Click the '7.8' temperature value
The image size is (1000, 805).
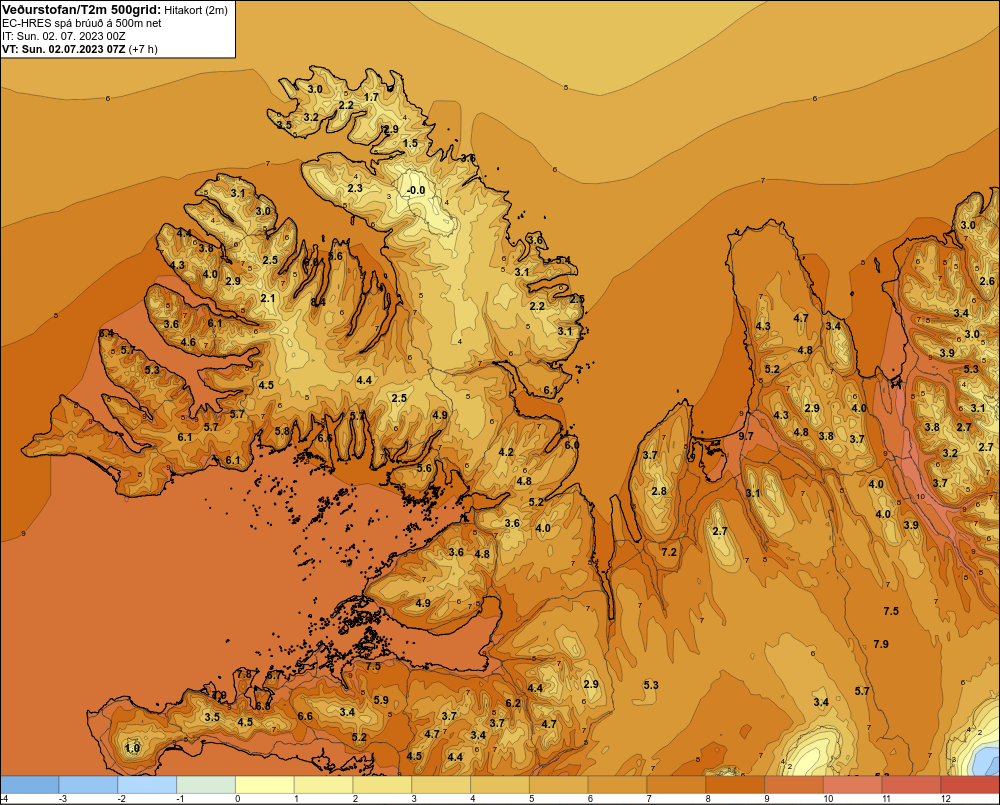click(244, 674)
